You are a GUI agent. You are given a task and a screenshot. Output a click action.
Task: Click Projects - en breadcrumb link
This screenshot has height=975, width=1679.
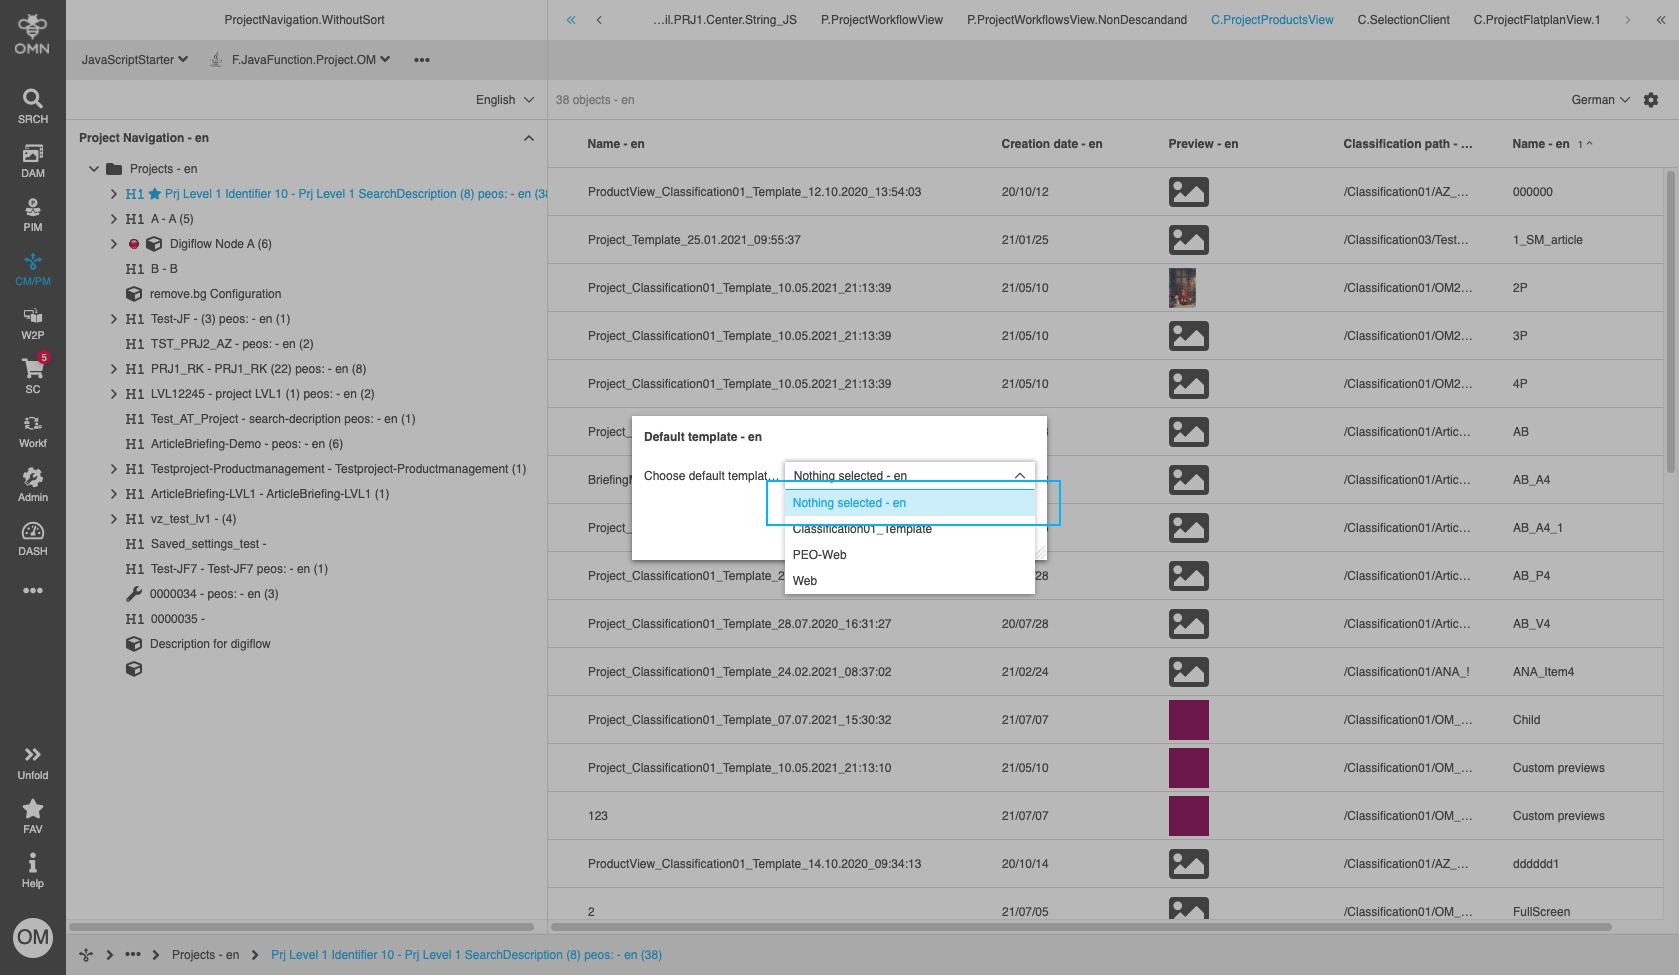(x=205, y=955)
